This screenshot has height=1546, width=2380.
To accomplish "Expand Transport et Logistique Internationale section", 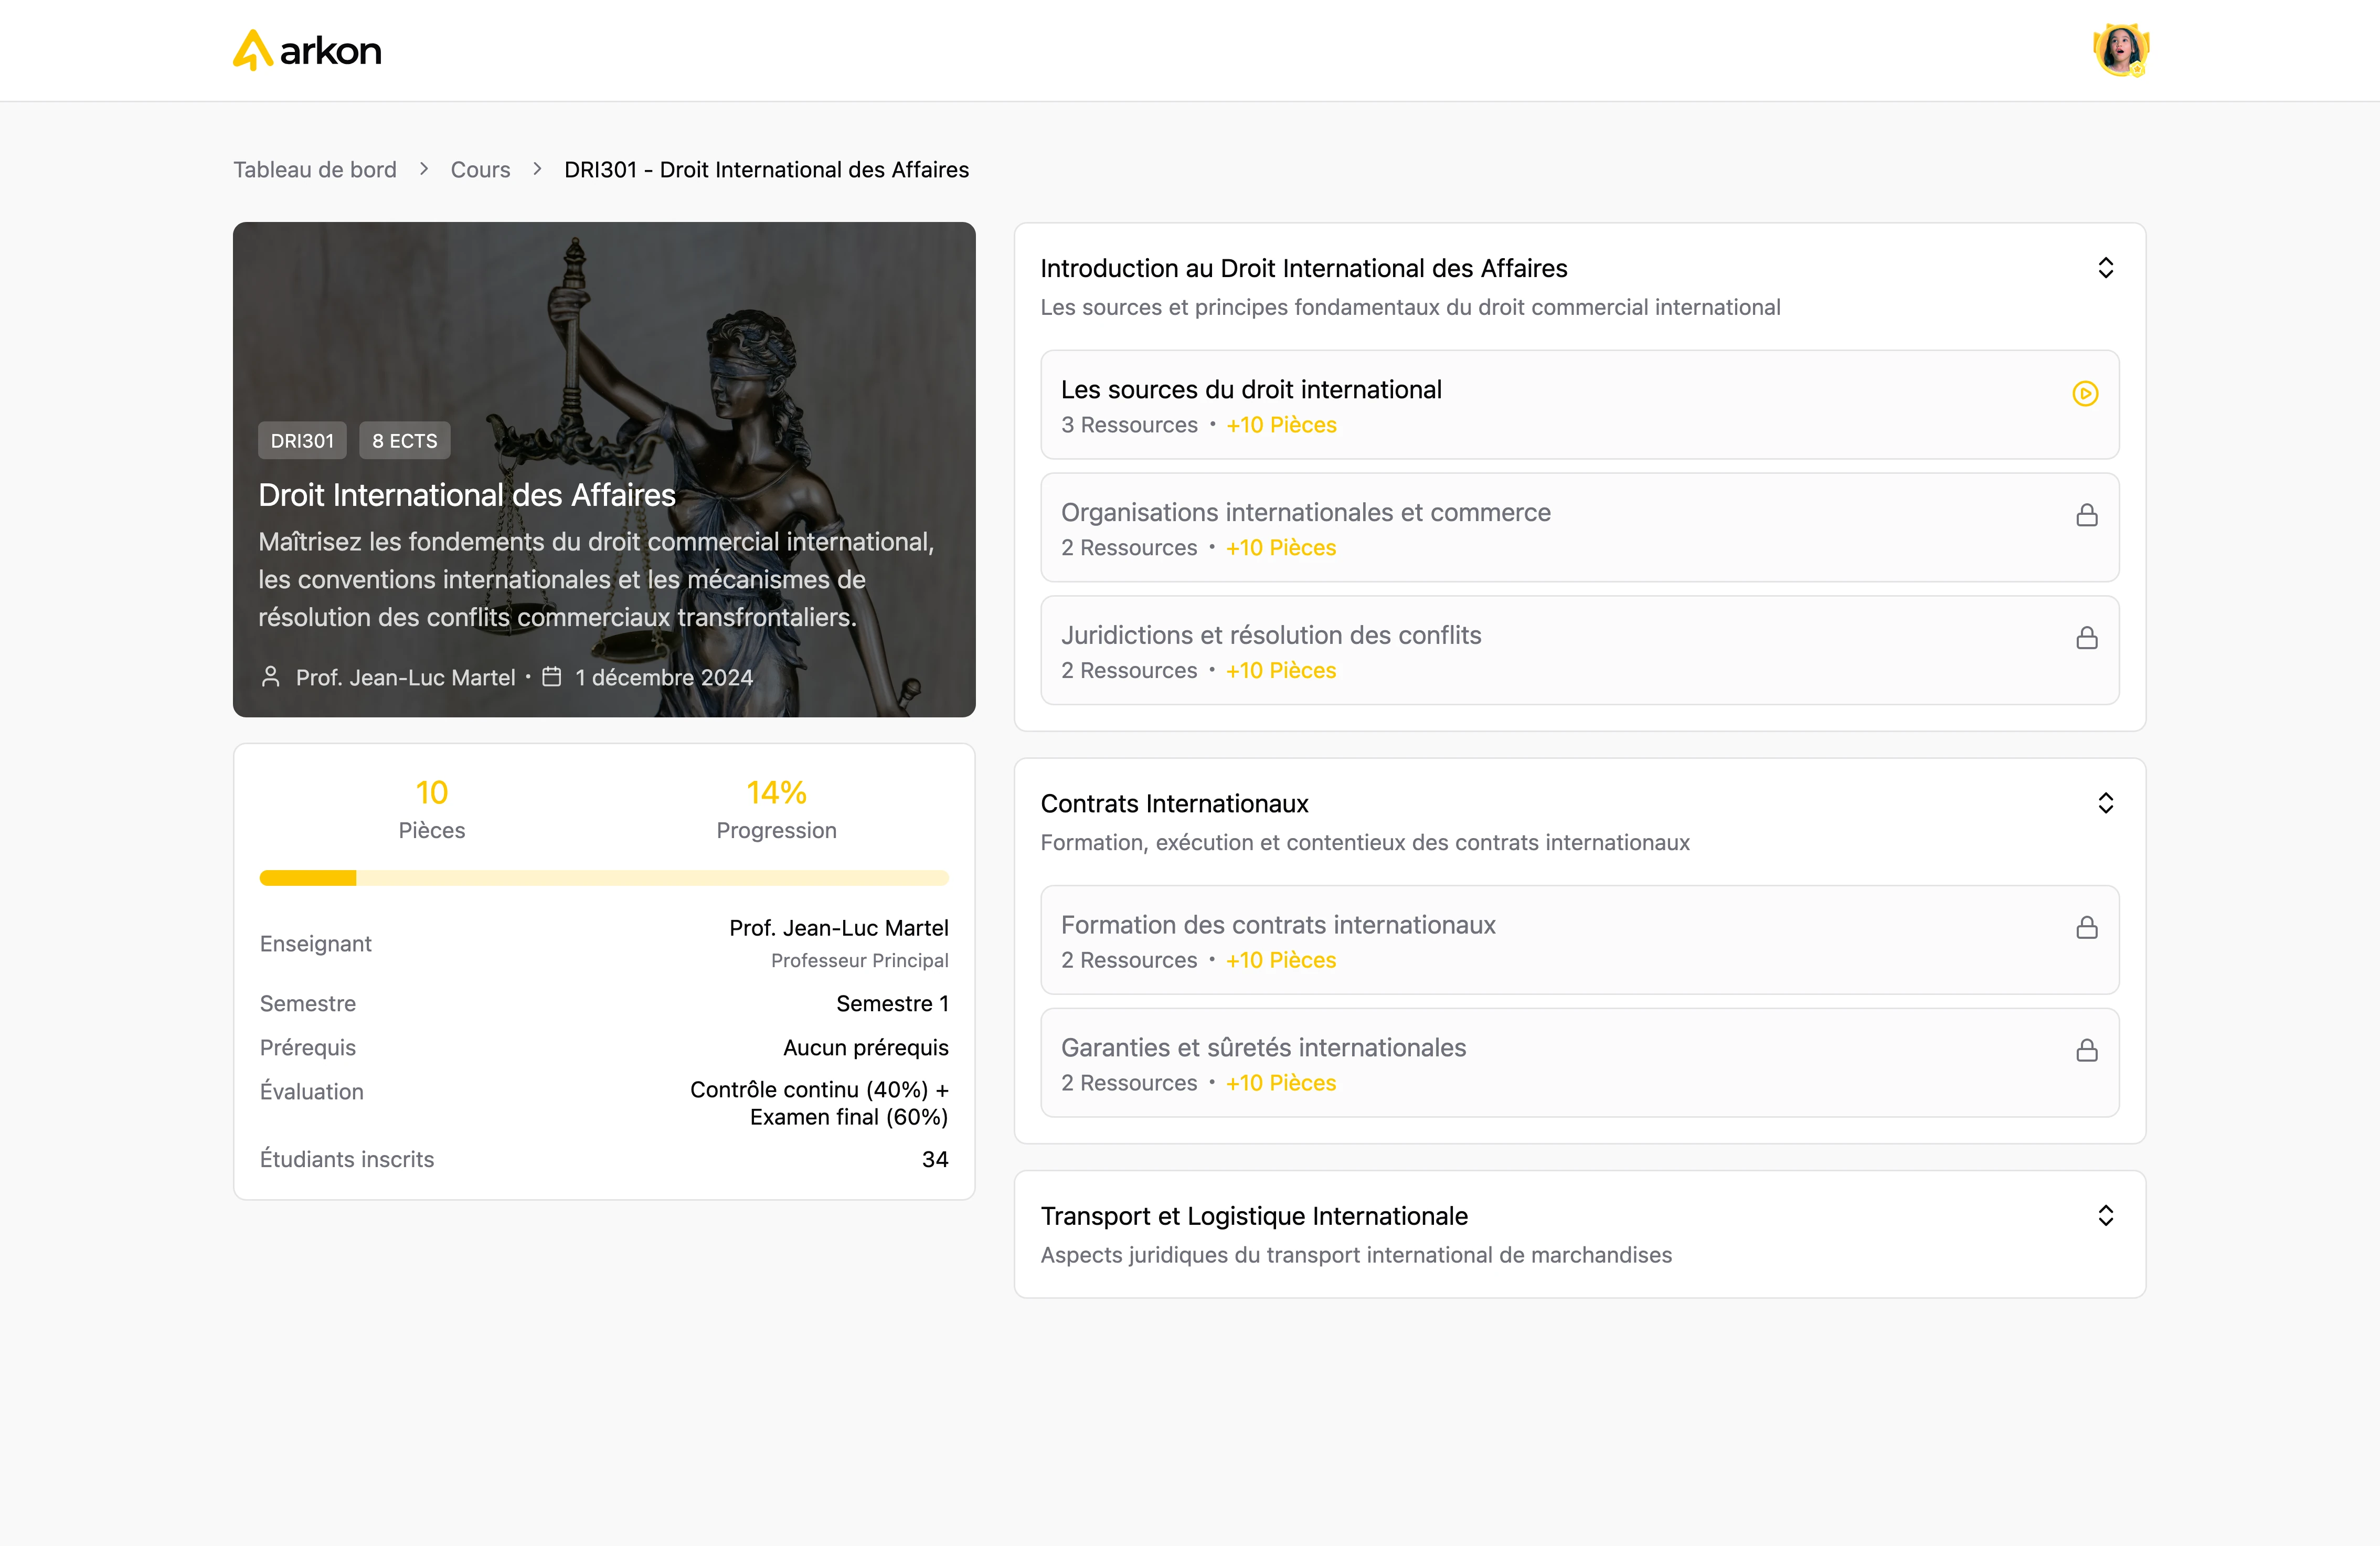I will click(2105, 1215).
